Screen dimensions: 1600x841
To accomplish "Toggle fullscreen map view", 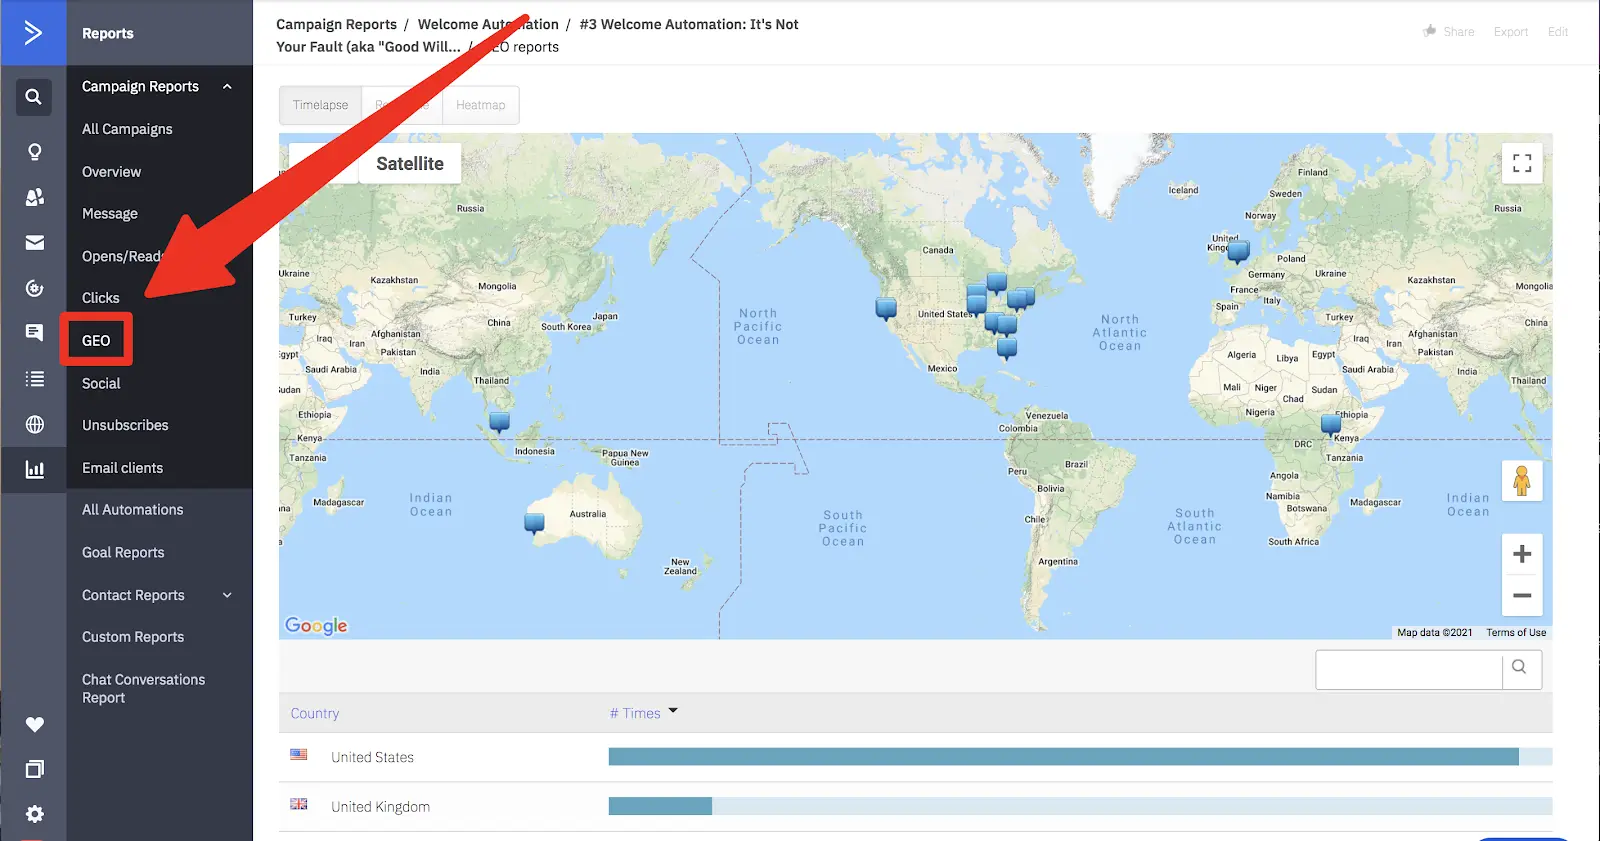I will click(1522, 163).
